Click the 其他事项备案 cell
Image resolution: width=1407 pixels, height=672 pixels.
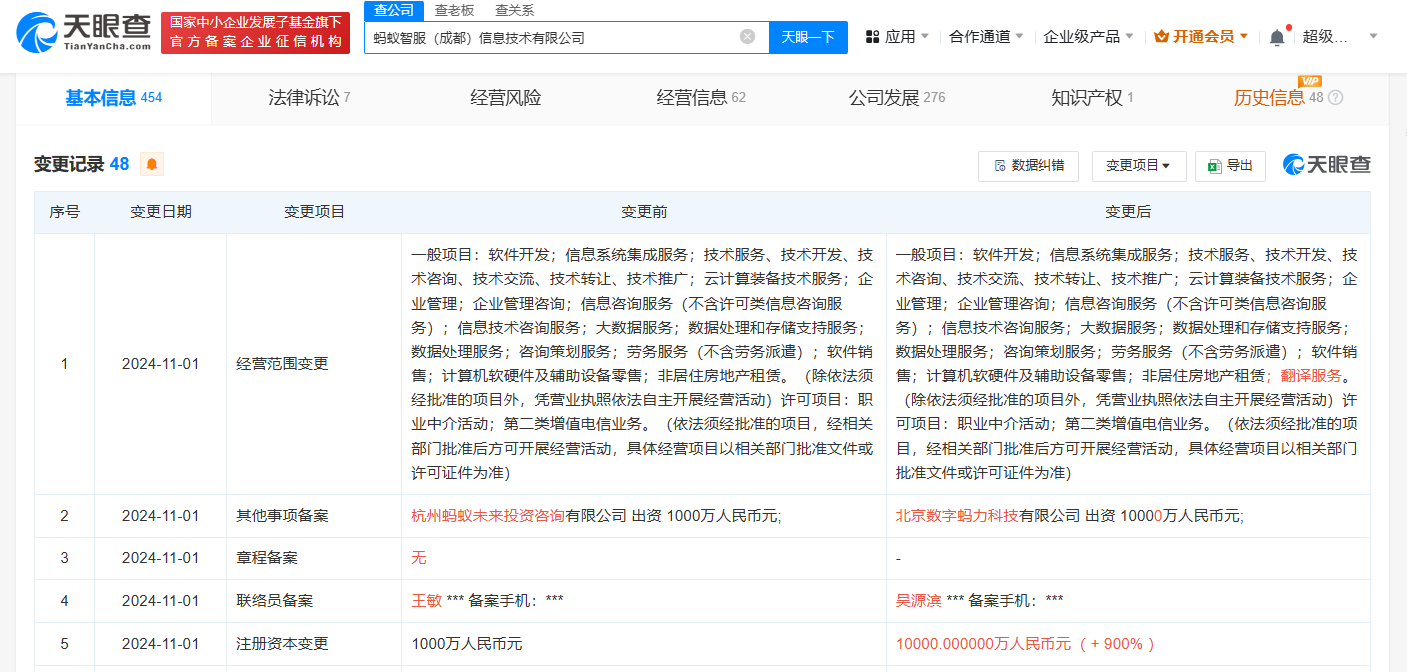pos(314,516)
